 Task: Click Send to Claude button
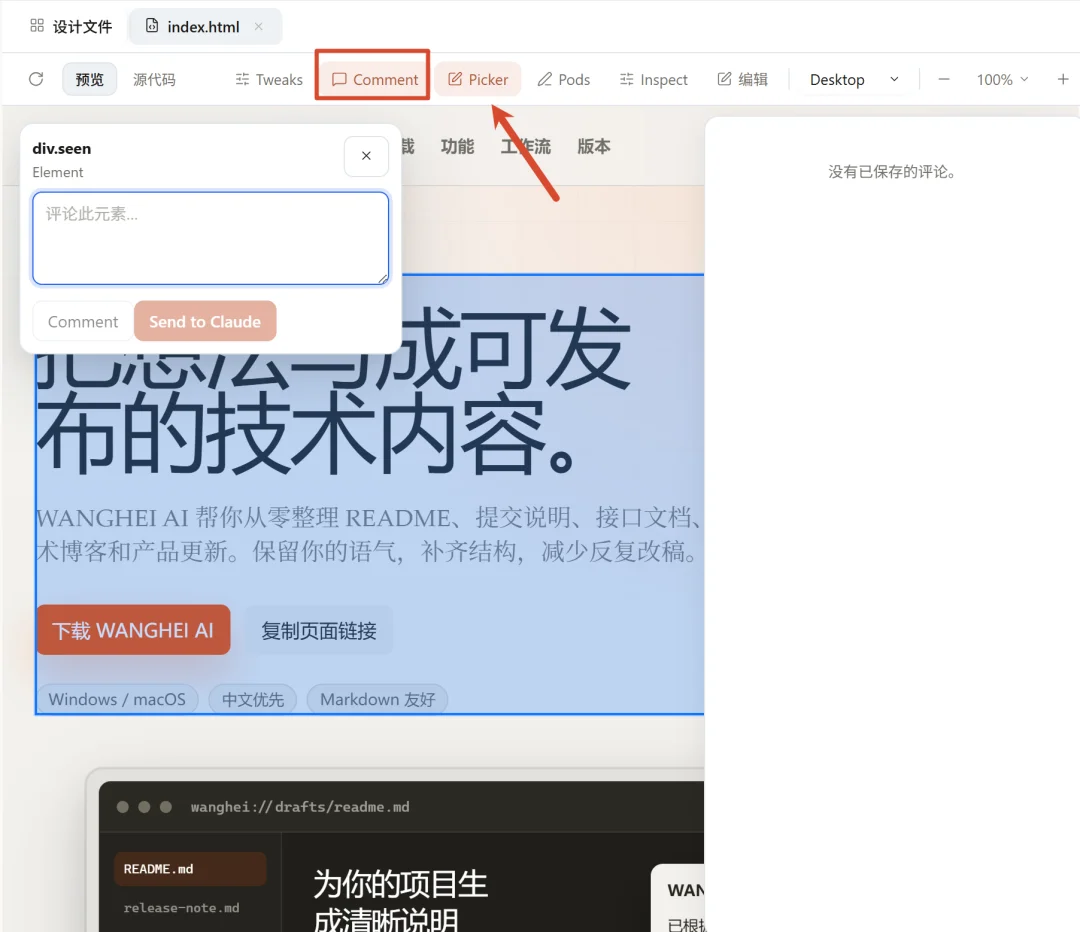205,322
